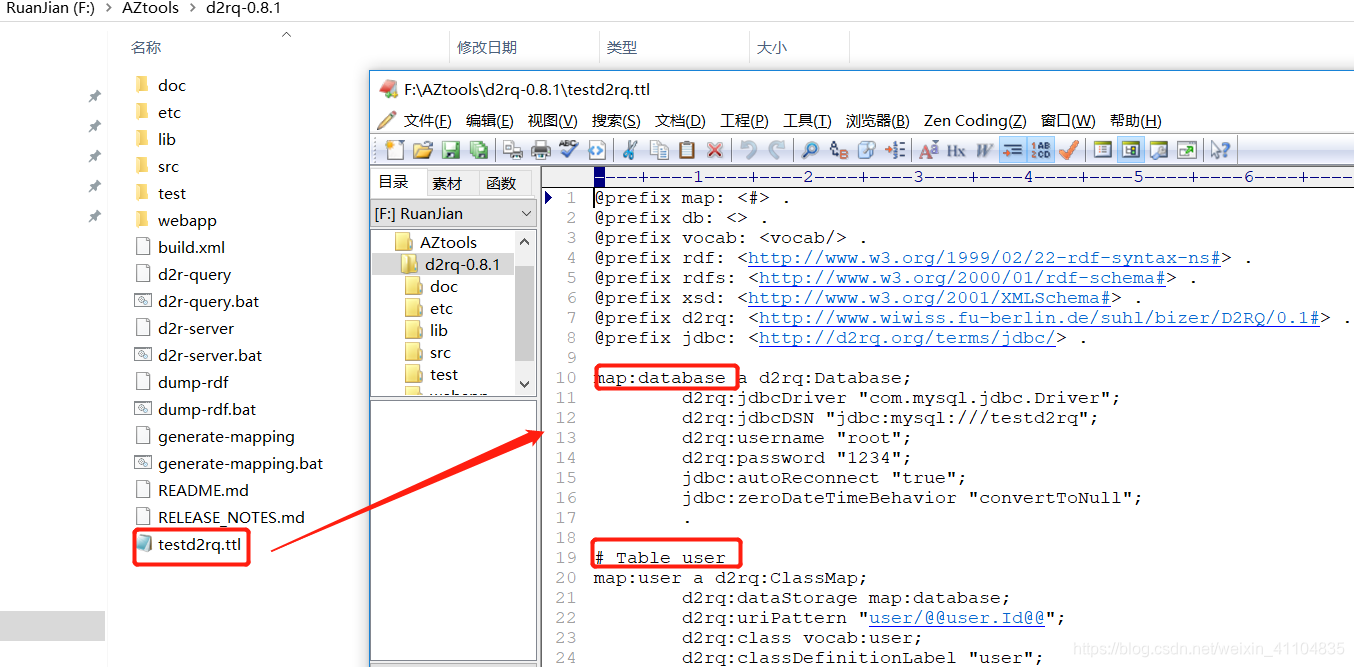Viewport: 1354px width, 667px height.
Task: Toggle first window panel icon after check mark
Action: tap(1102, 150)
